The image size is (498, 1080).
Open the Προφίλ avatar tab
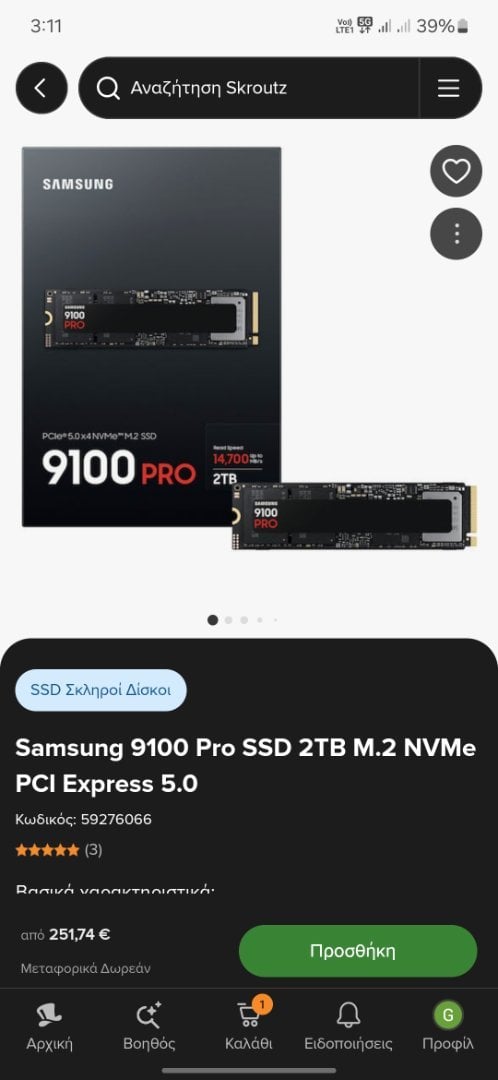[448, 1026]
